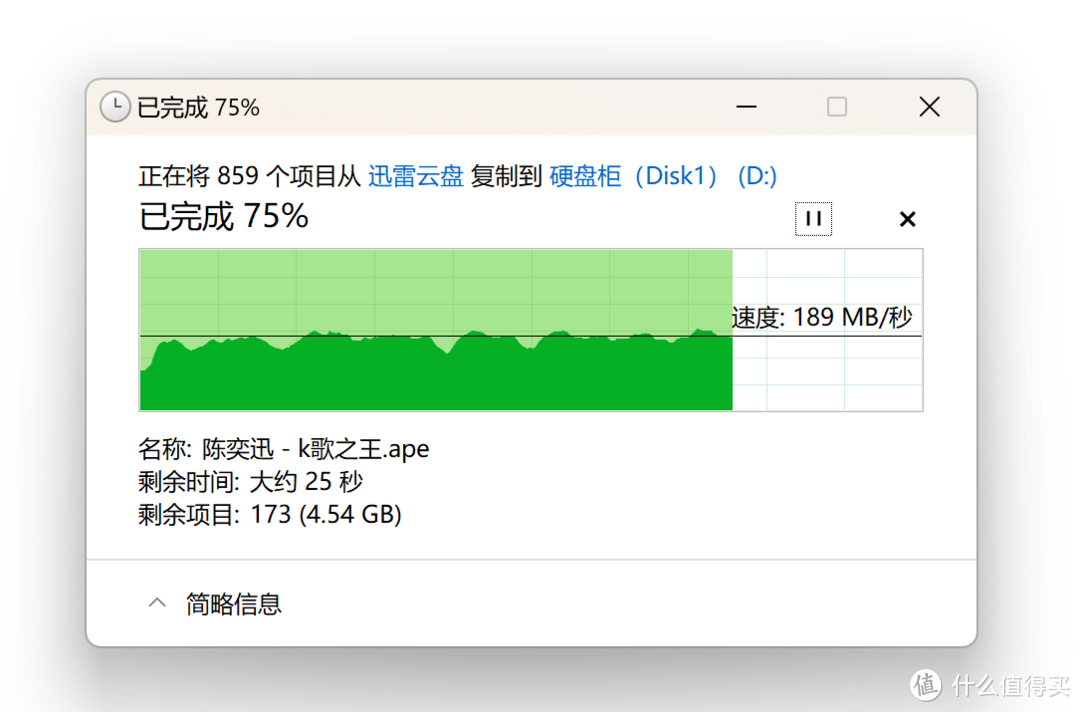Click the remaining items 173 (4.54 GB) text
Screen dimensions: 1080x712
pos(320,515)
